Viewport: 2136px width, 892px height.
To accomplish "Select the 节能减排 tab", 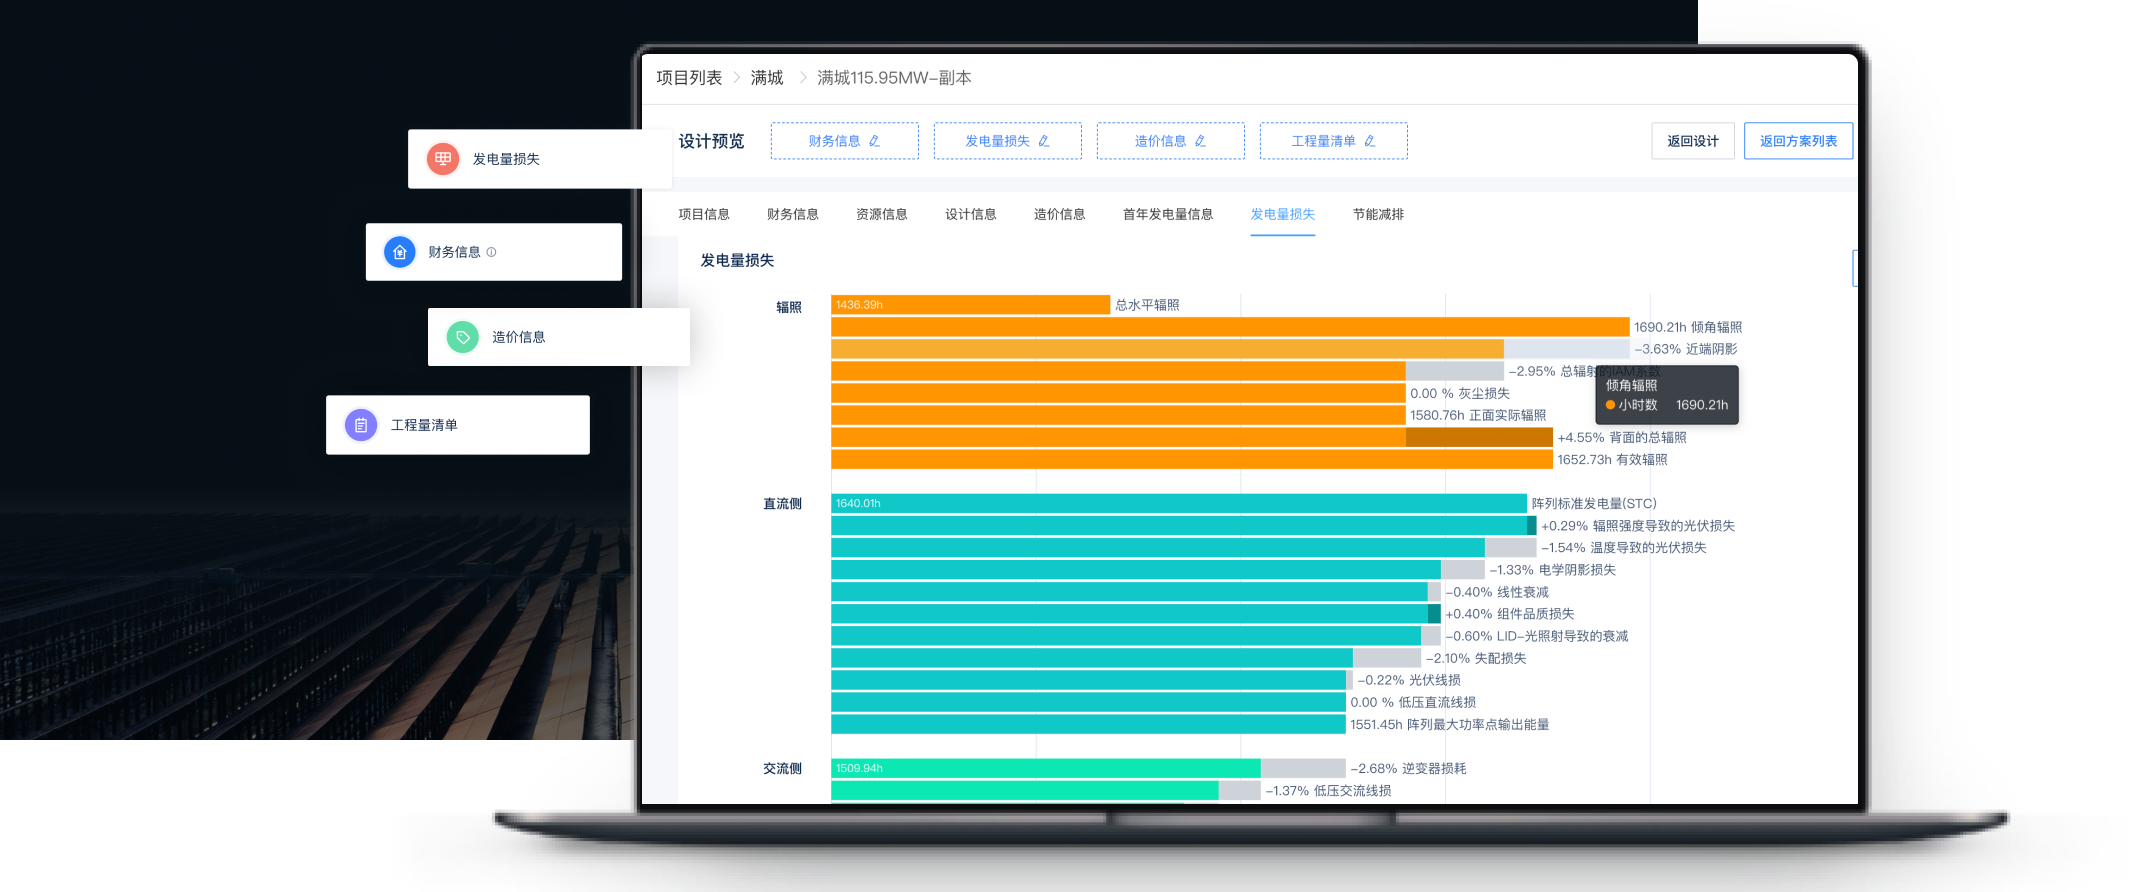I will (1378, 214).
